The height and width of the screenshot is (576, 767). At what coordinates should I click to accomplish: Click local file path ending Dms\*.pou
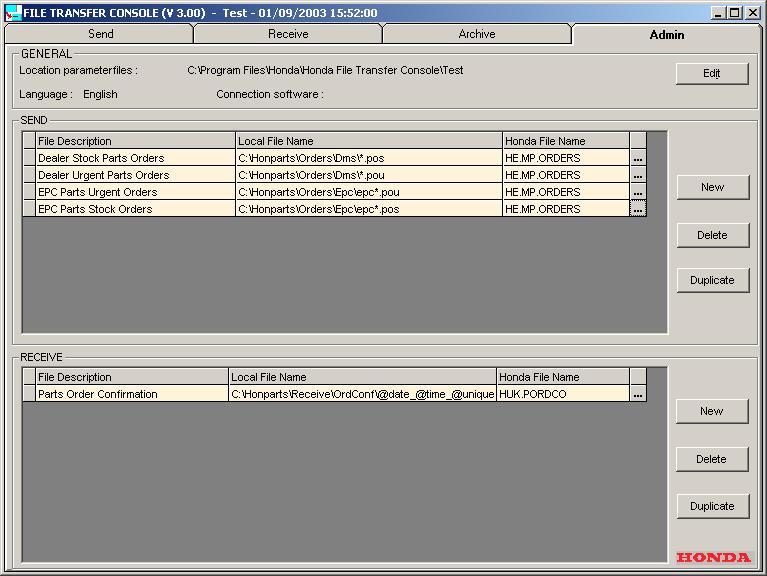[x=369, y=175]
